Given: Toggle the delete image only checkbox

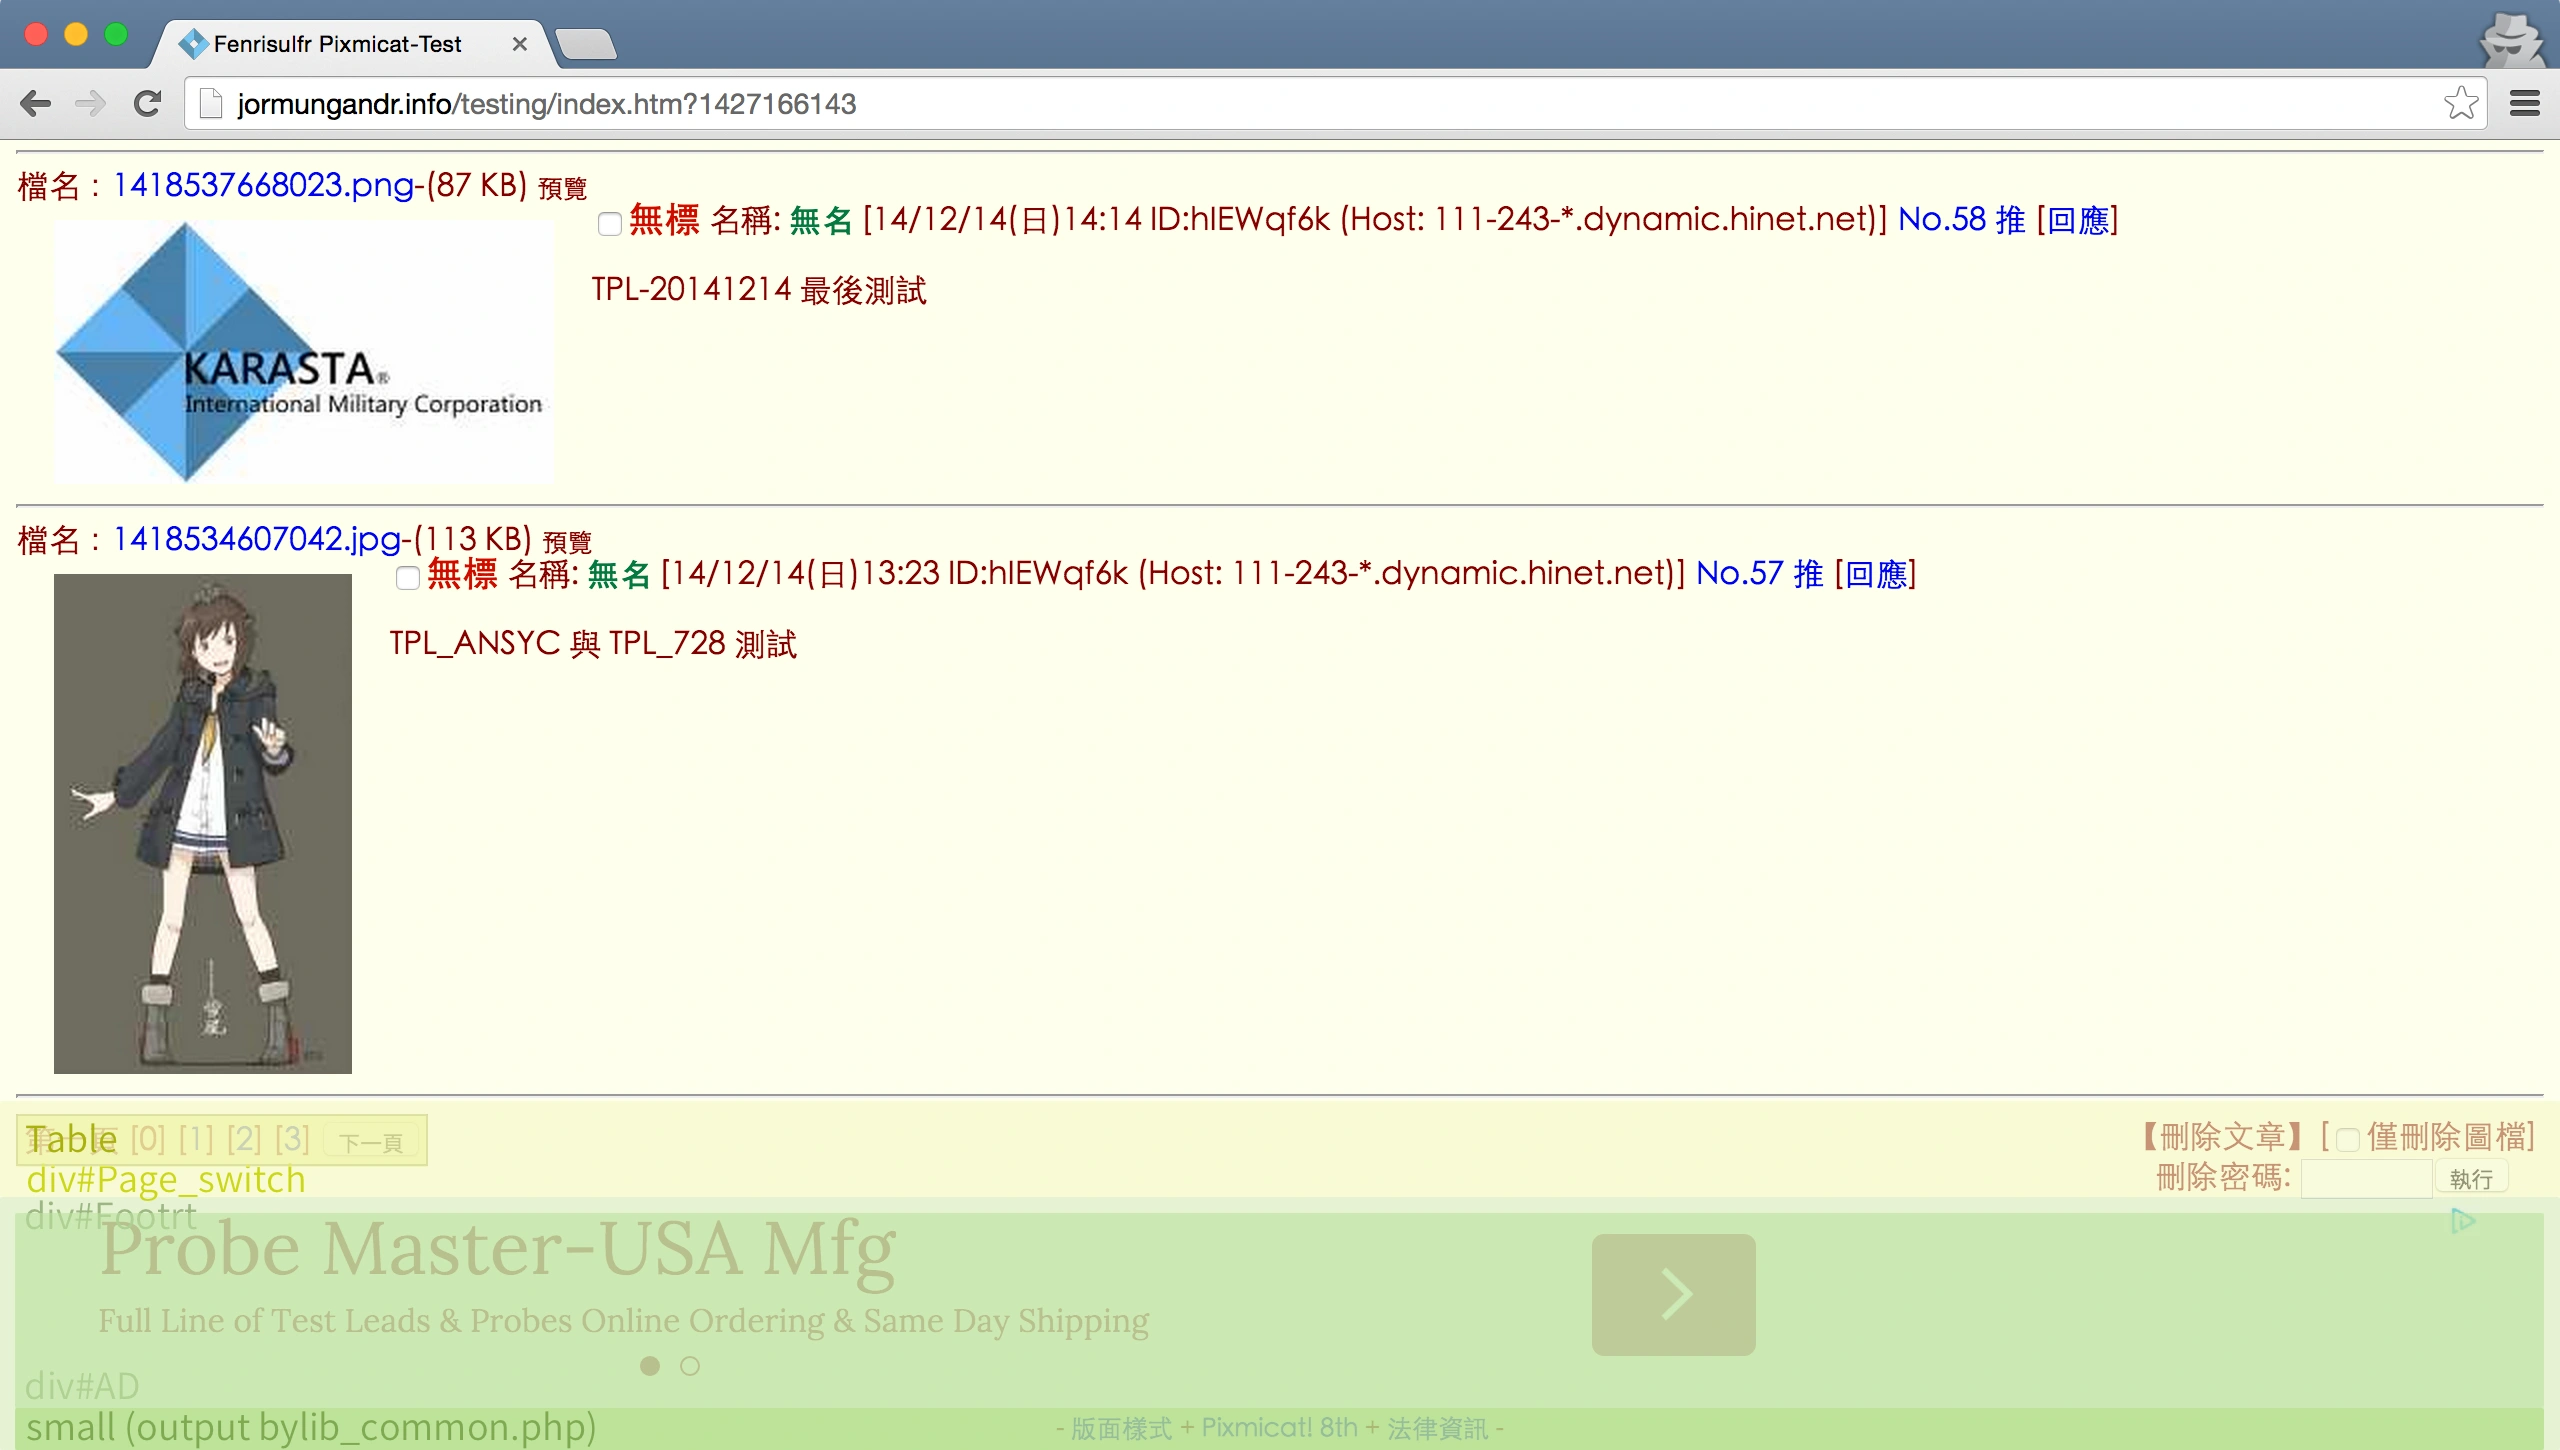Looking at the screenshot, I should 2348,1140.
